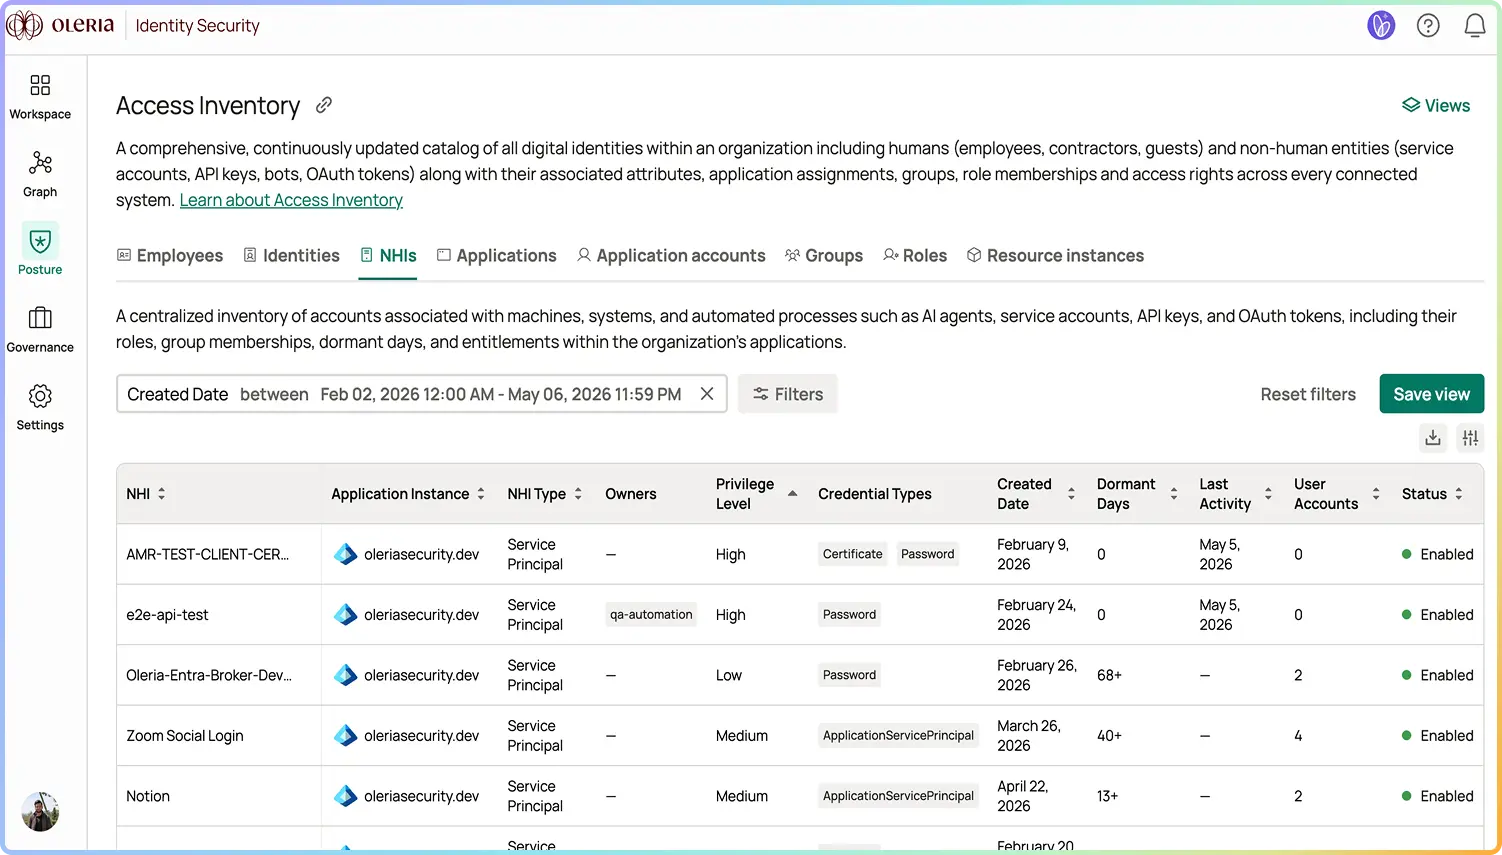The height and width of the screenshot is (855, 1502).
Task: Switch to the Roles tab
Action: coord(915,255)
